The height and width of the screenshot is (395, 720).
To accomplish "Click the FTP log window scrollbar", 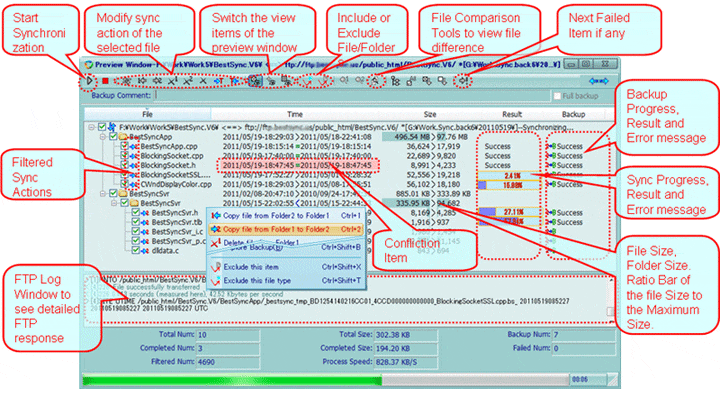I will click(611, 299).
